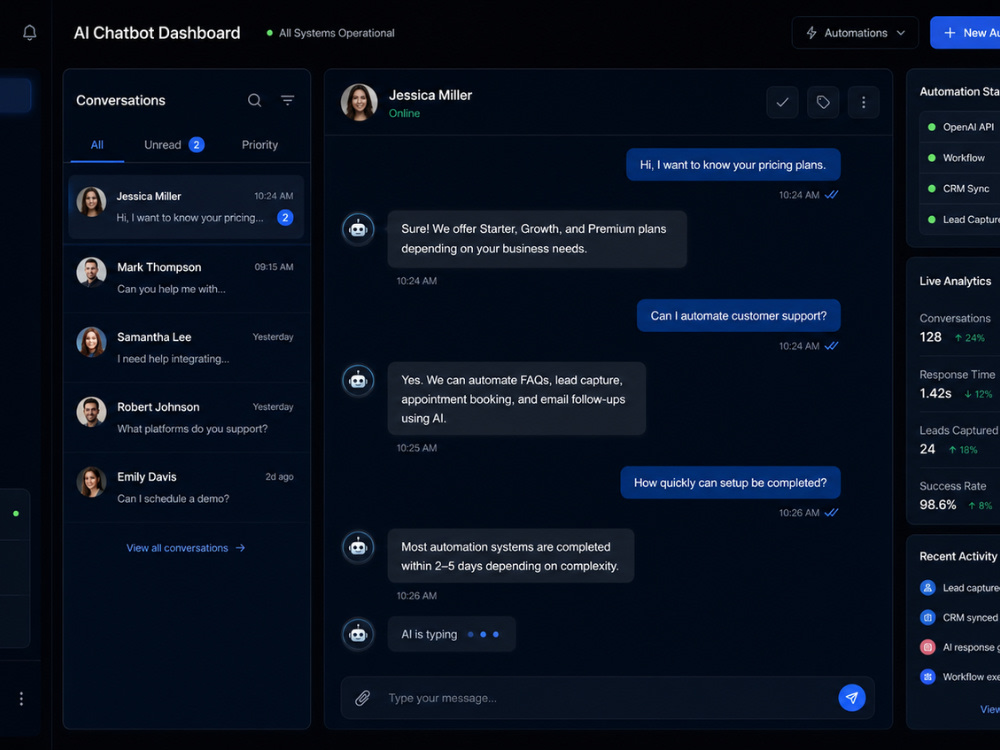The width and height of the screenshot is (1000, 750).
Task: Switch to the All conversations tab
Action: pyautogui.click(x=97, y=145)
